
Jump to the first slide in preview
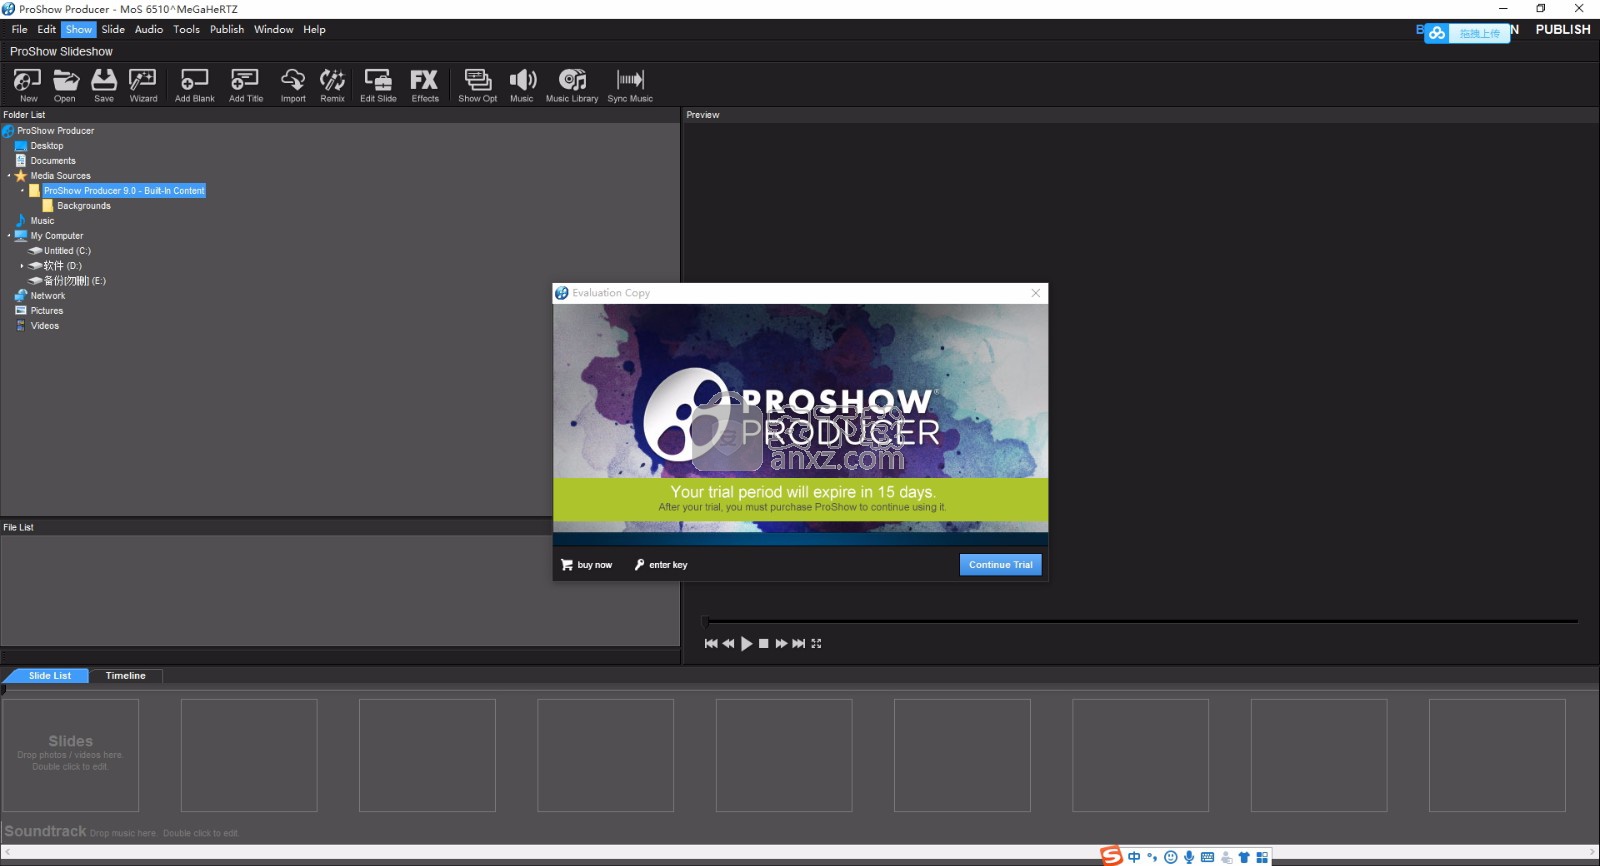coord(711,644)
